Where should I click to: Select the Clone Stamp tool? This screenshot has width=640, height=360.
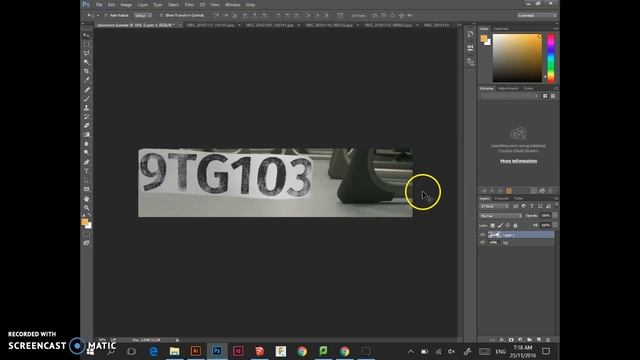[87, 108]
